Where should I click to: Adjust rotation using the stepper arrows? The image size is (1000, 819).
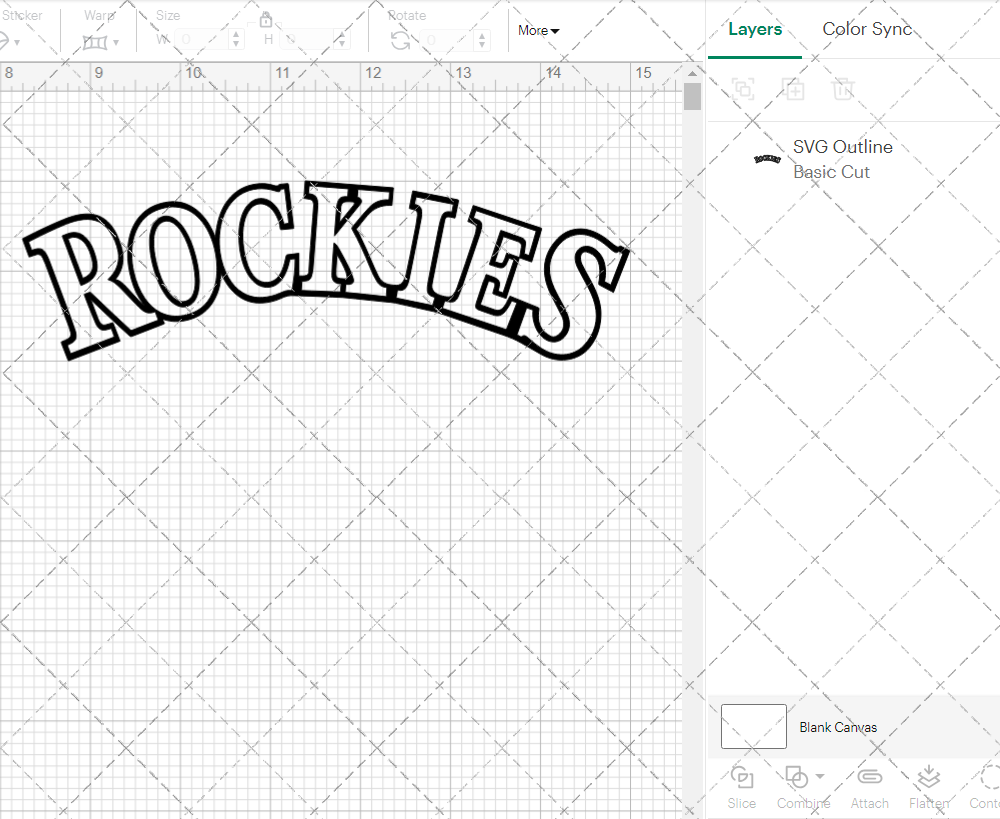(x=483, y=40)
